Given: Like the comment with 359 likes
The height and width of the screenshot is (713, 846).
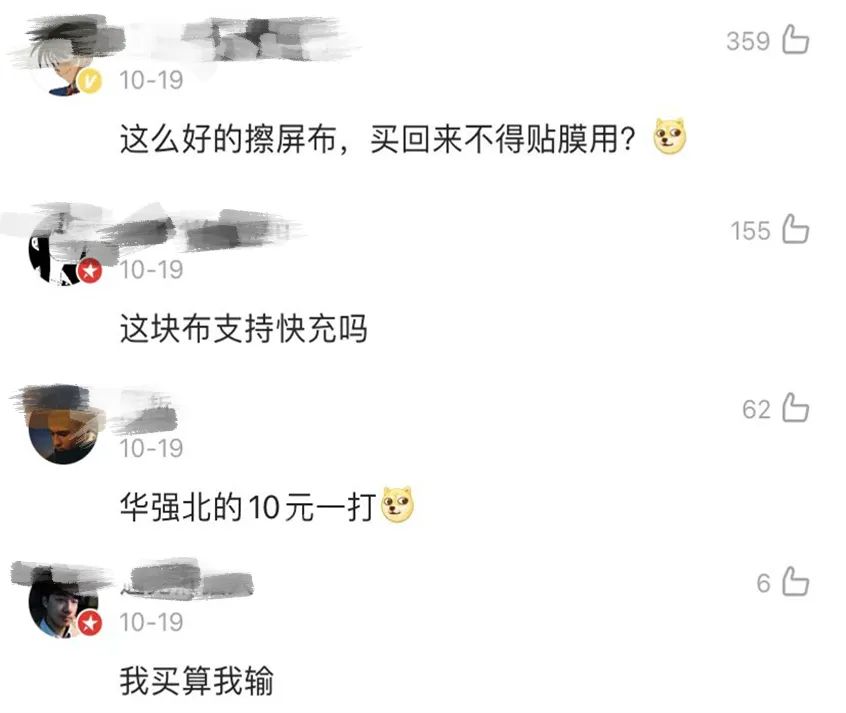Looking at the screenshot, I should point(796,39).
